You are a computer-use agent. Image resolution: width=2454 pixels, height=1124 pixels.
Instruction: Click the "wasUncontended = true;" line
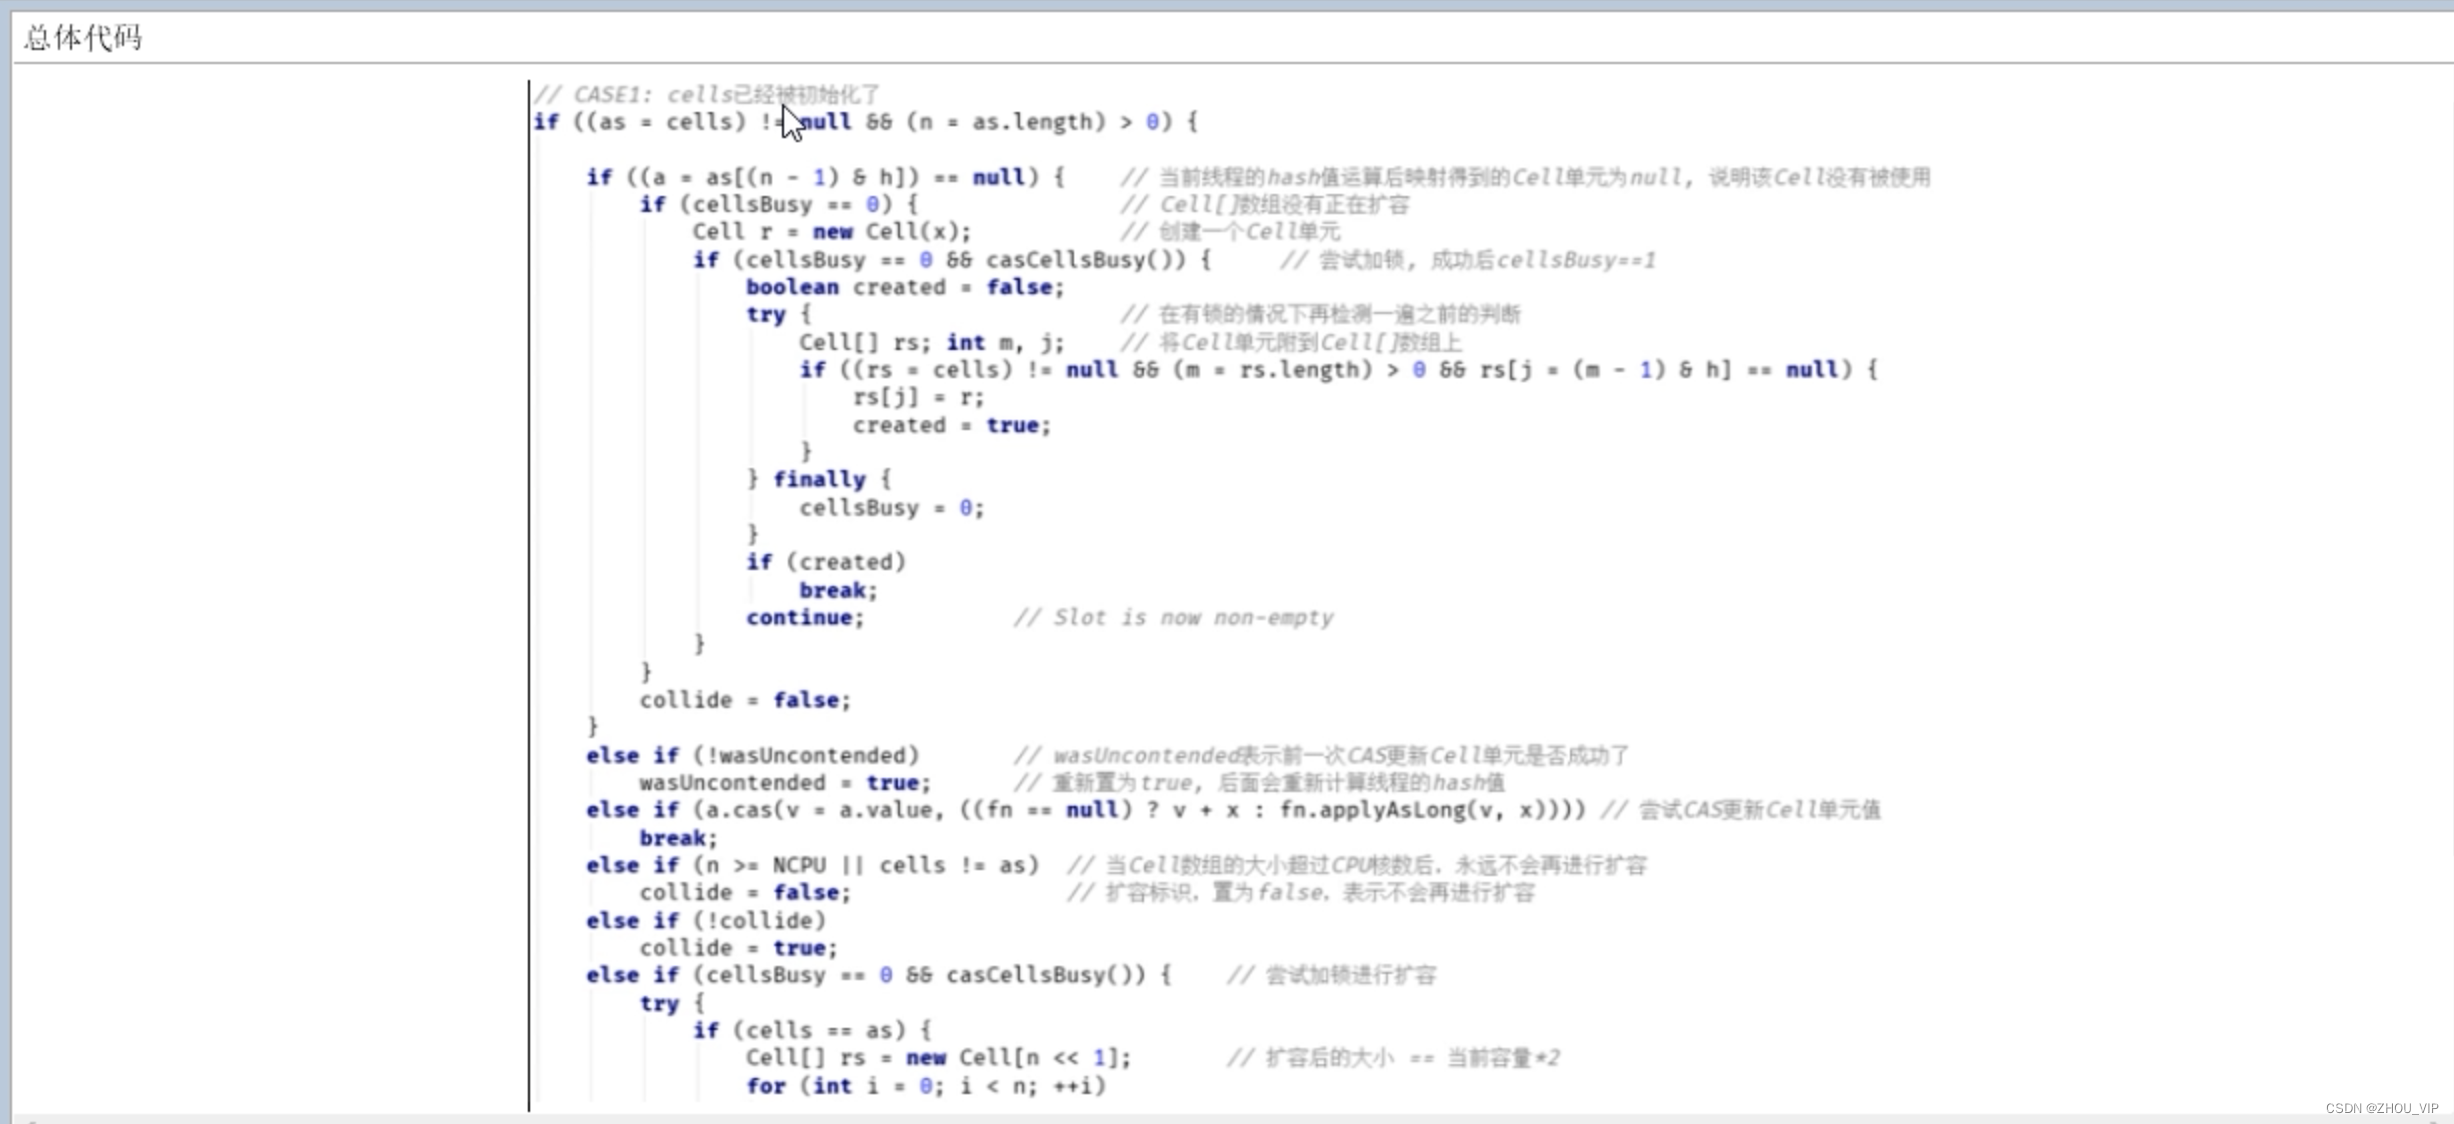(x=783, y=783)
